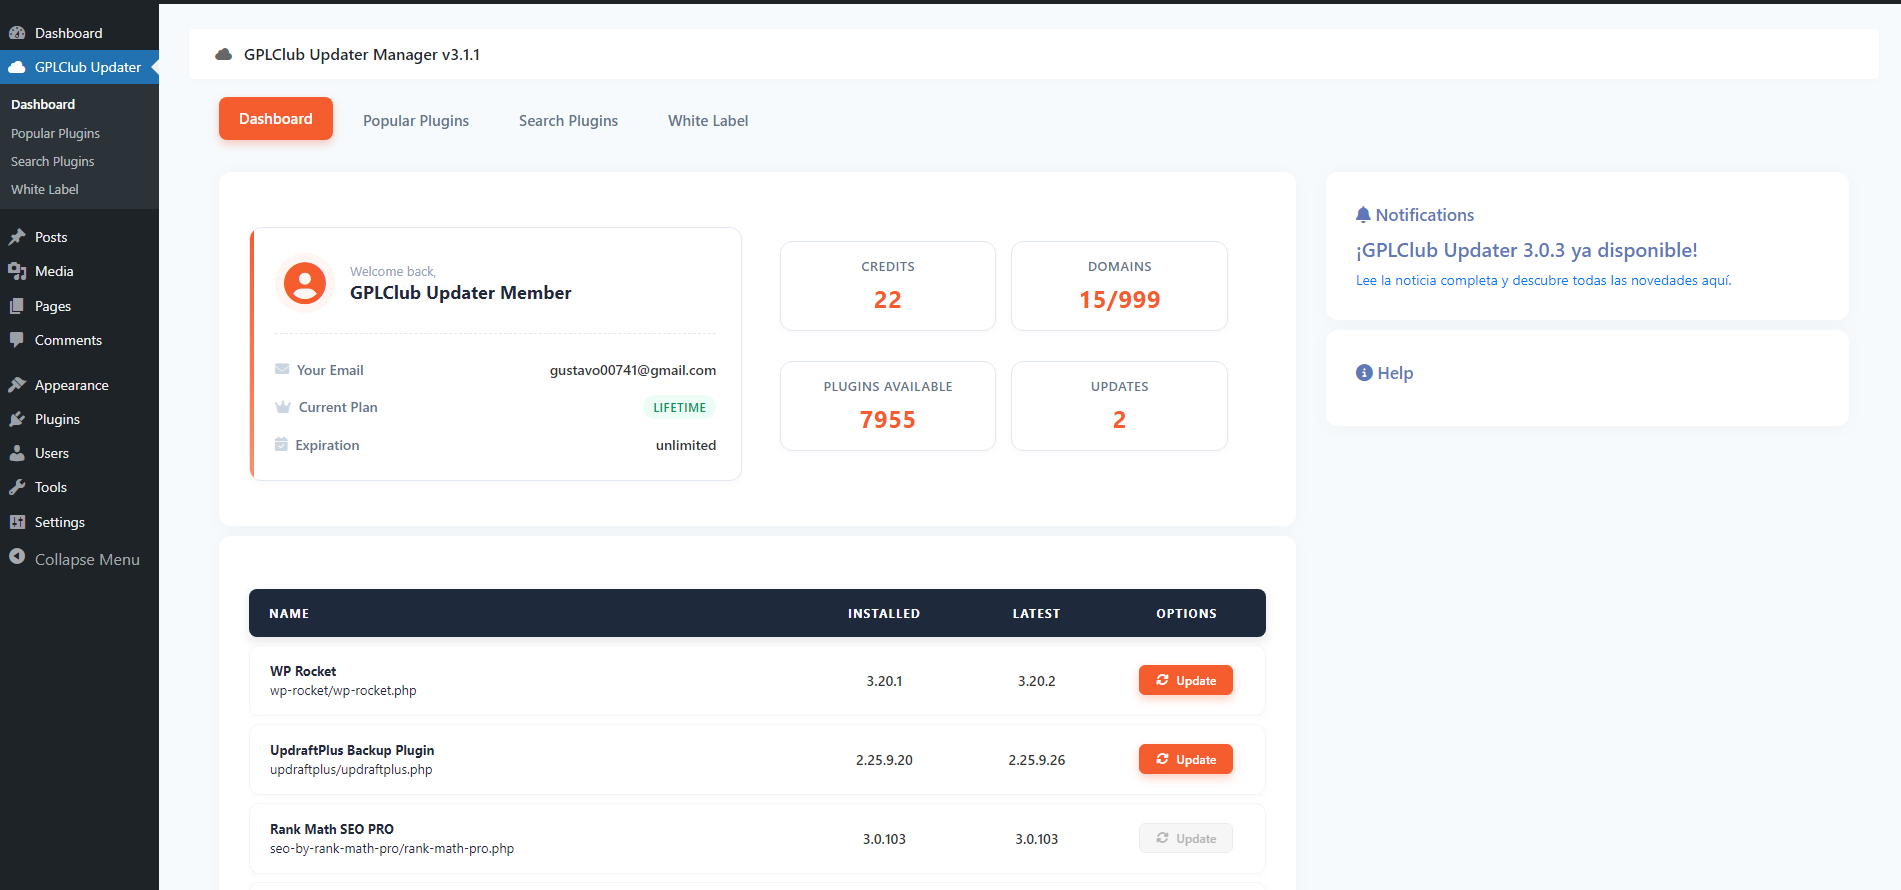
Task: Click the UpdraftPlus Backup Plugin name
Action: (x=352, y=750)
